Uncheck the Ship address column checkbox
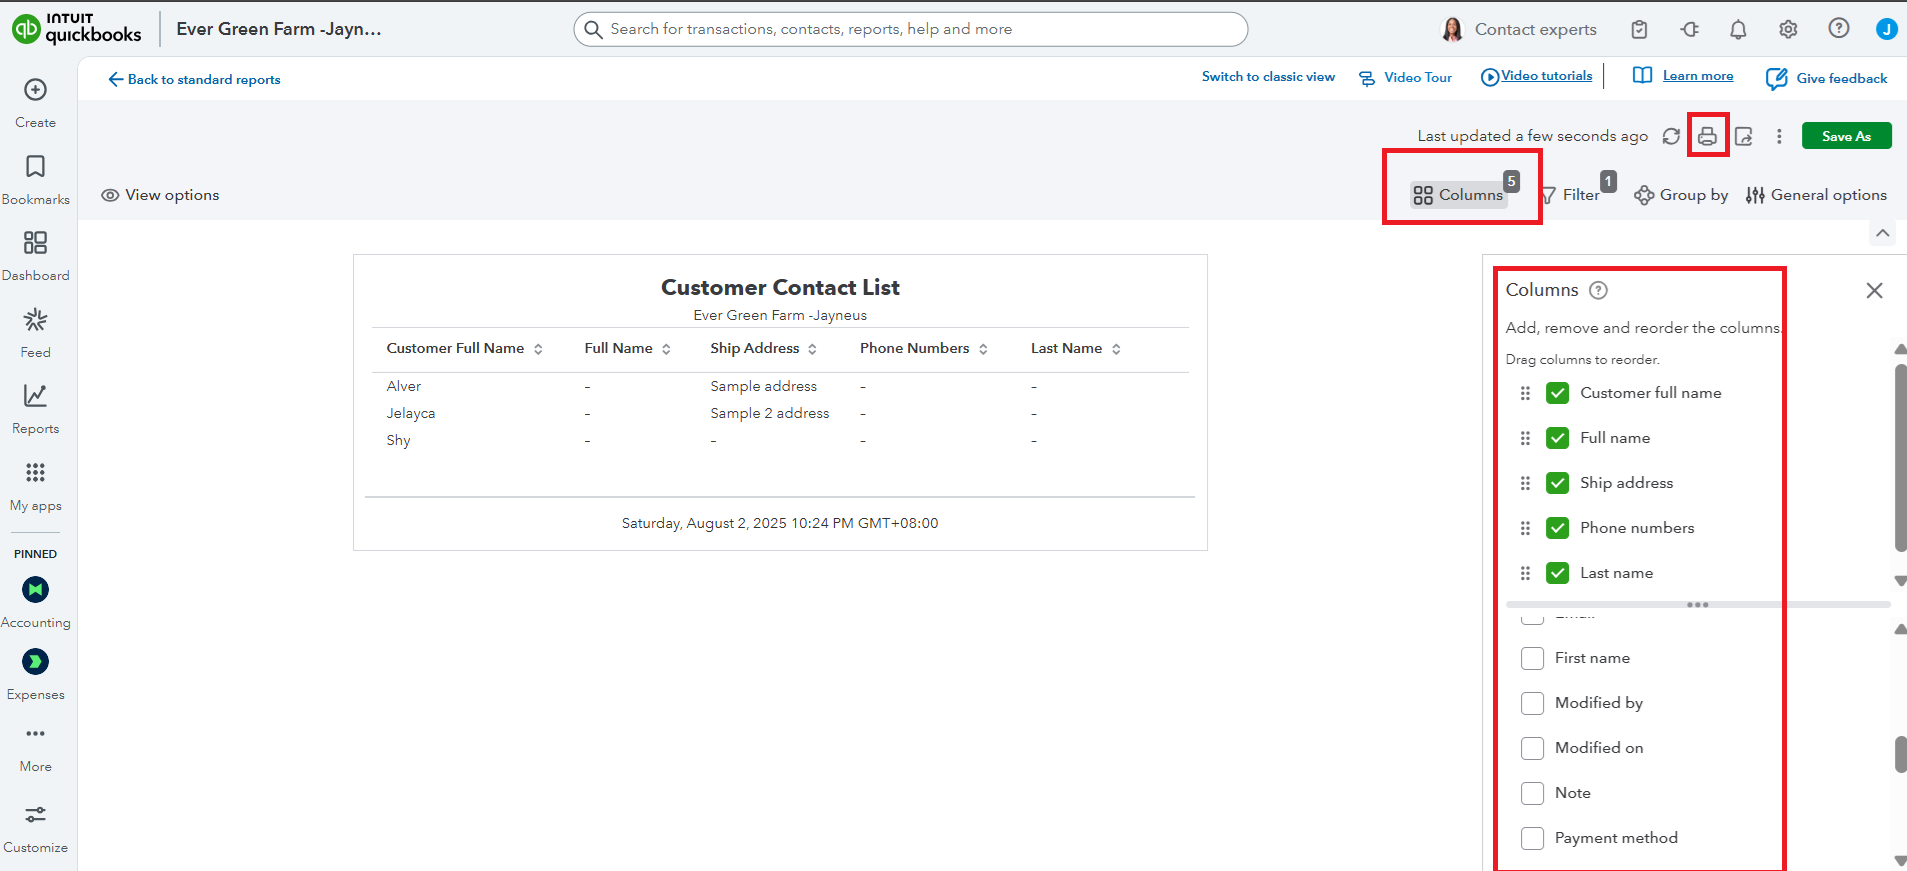Screen dimensions: 1907x871 pyautogui.click(x=1557, y=483)
